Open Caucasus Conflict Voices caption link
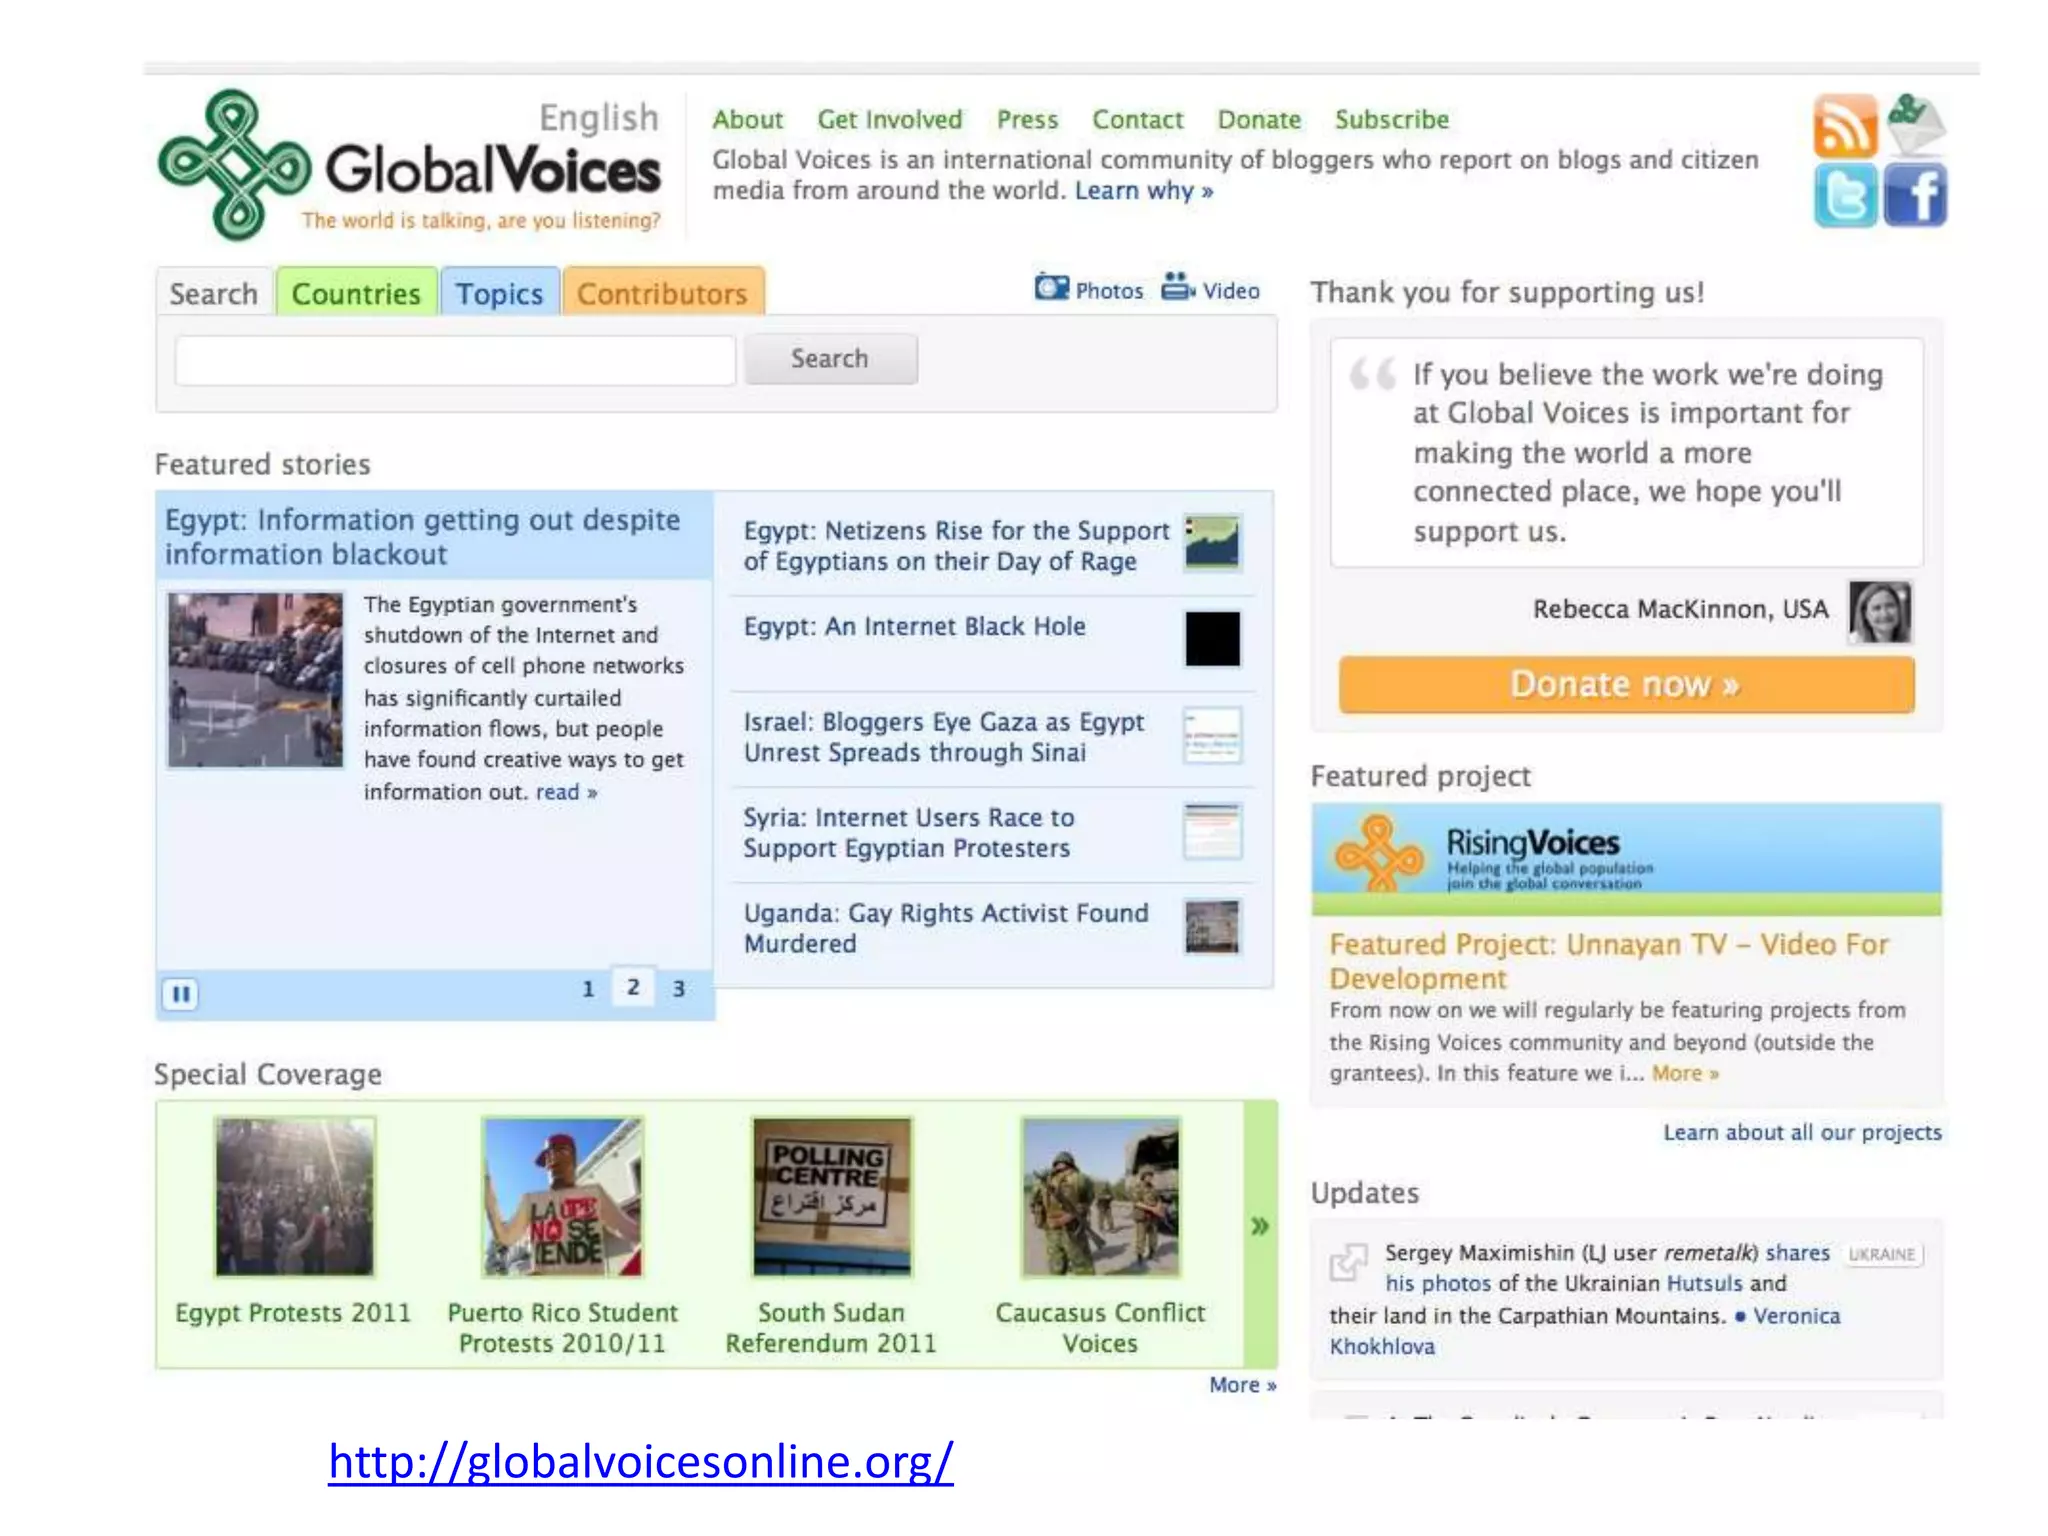The height and width of the screenshot is (1536, 2048). (x=1100, y=1328)
